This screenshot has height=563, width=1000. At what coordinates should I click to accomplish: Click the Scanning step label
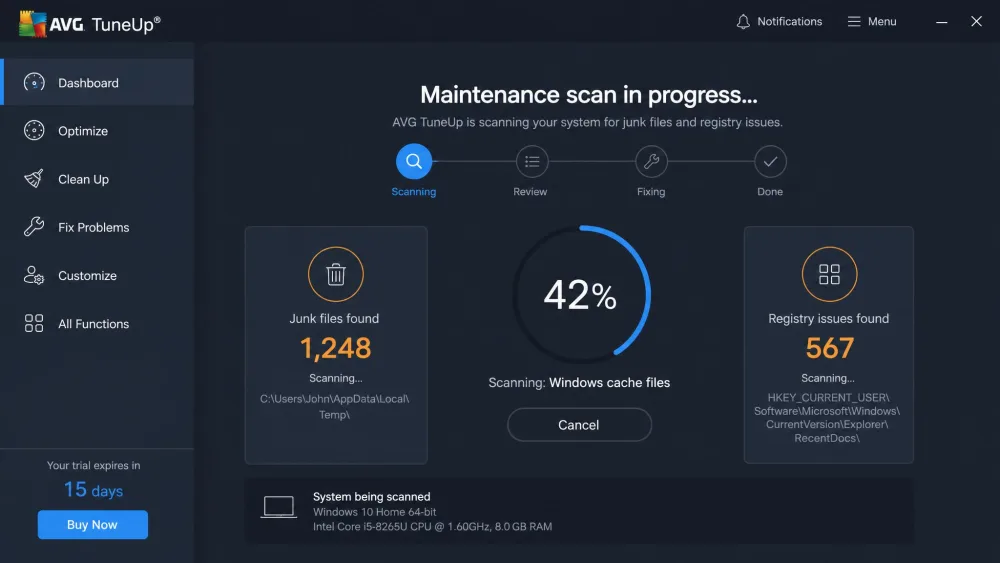pyautogui.click(x=414, y=191)
